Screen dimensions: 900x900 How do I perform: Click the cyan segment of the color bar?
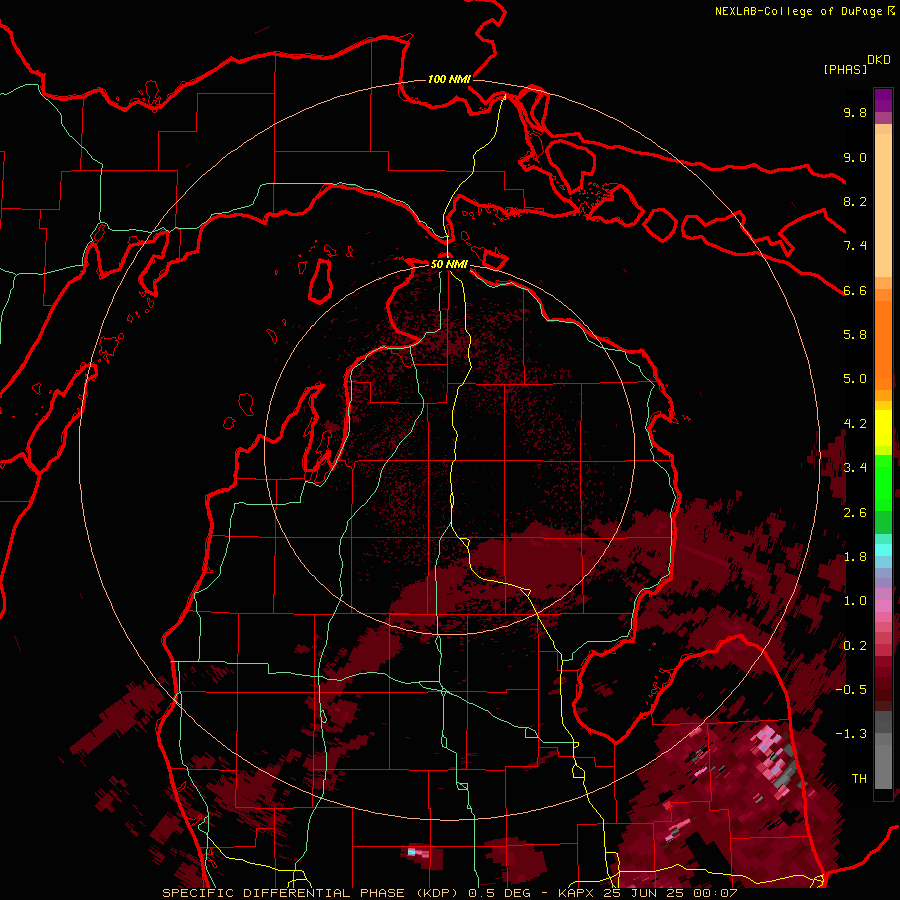click(x=883, y=549)
